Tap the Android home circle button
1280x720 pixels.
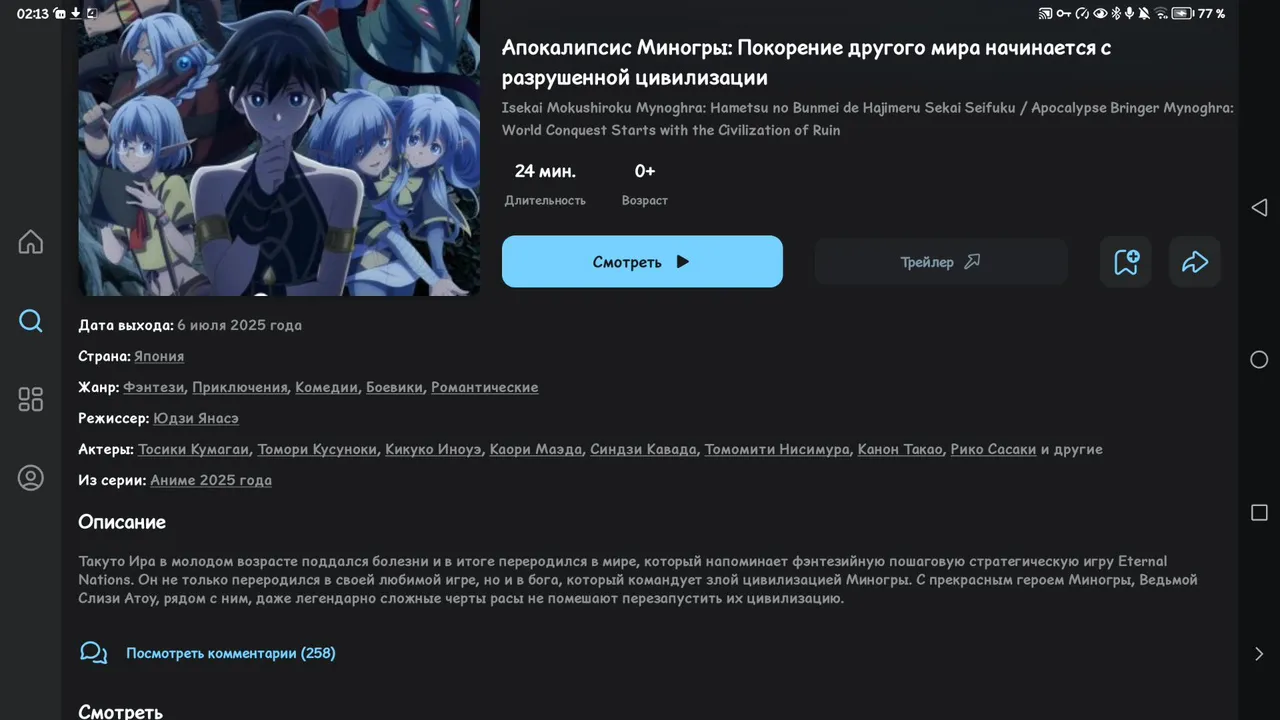coord(1259,359)
